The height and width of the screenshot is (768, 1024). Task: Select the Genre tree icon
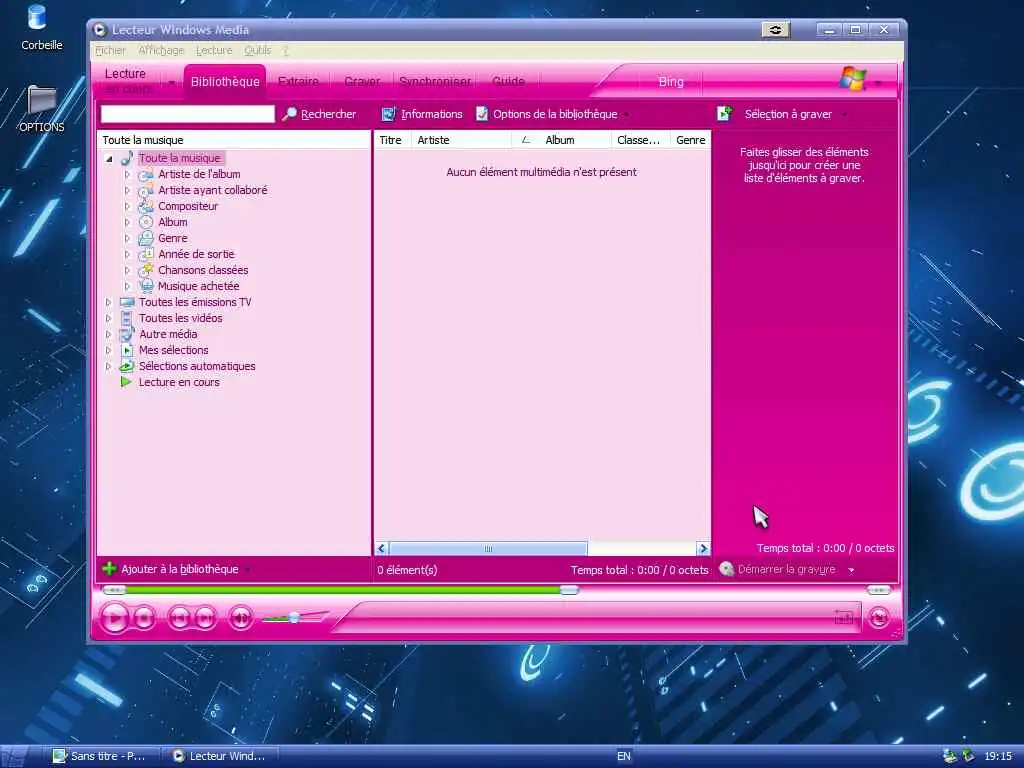[146, 238]
